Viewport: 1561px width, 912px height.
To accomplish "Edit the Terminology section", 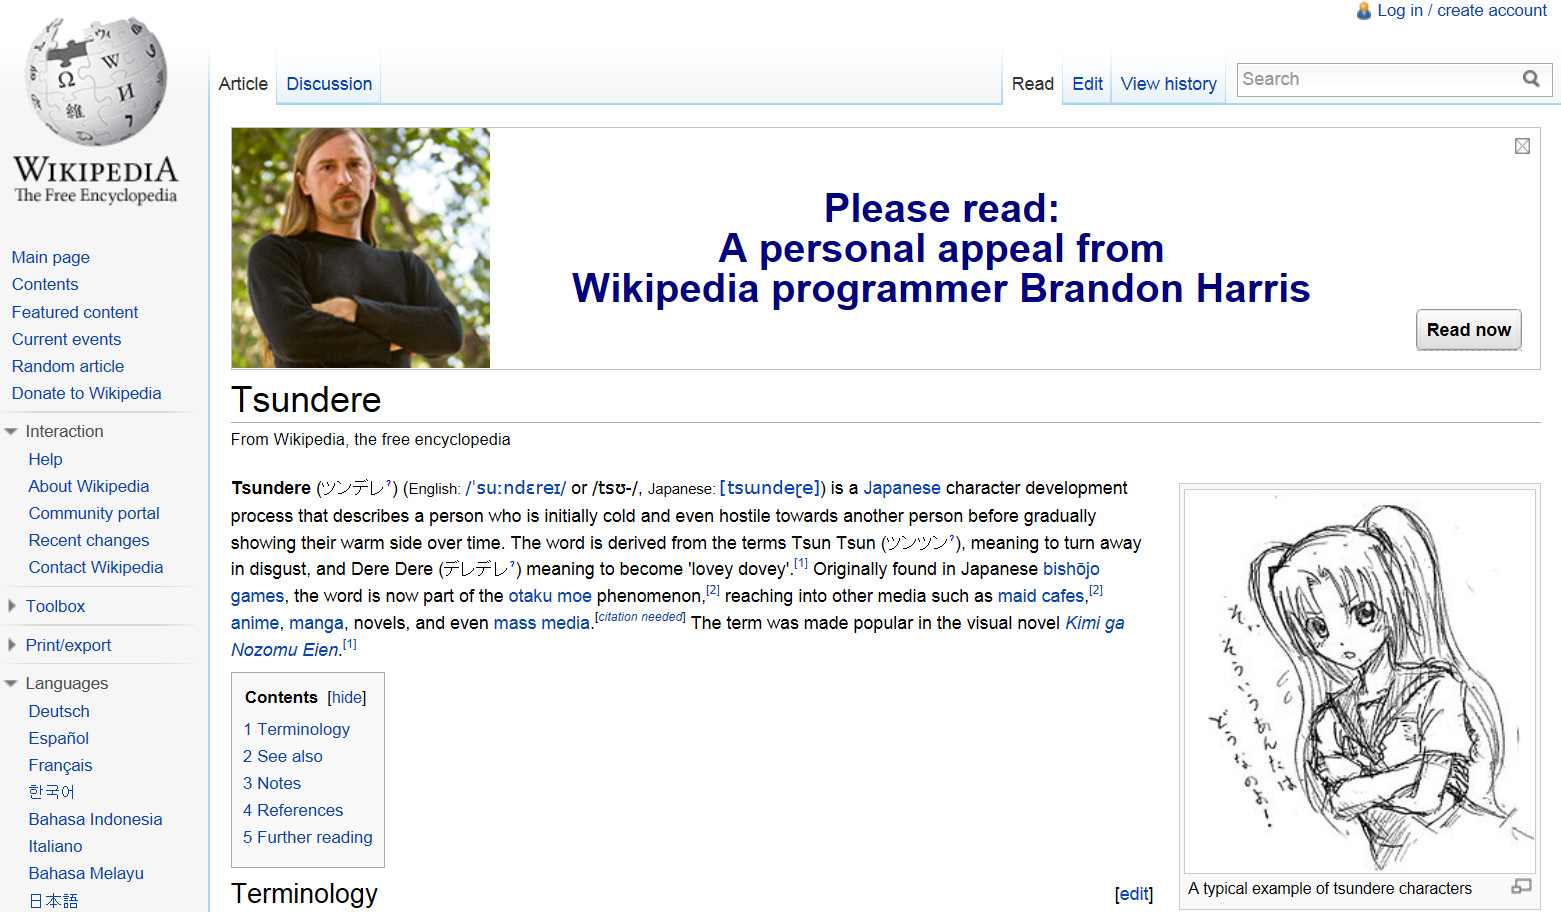I will pyautogui.click(x=1134, y=894).
